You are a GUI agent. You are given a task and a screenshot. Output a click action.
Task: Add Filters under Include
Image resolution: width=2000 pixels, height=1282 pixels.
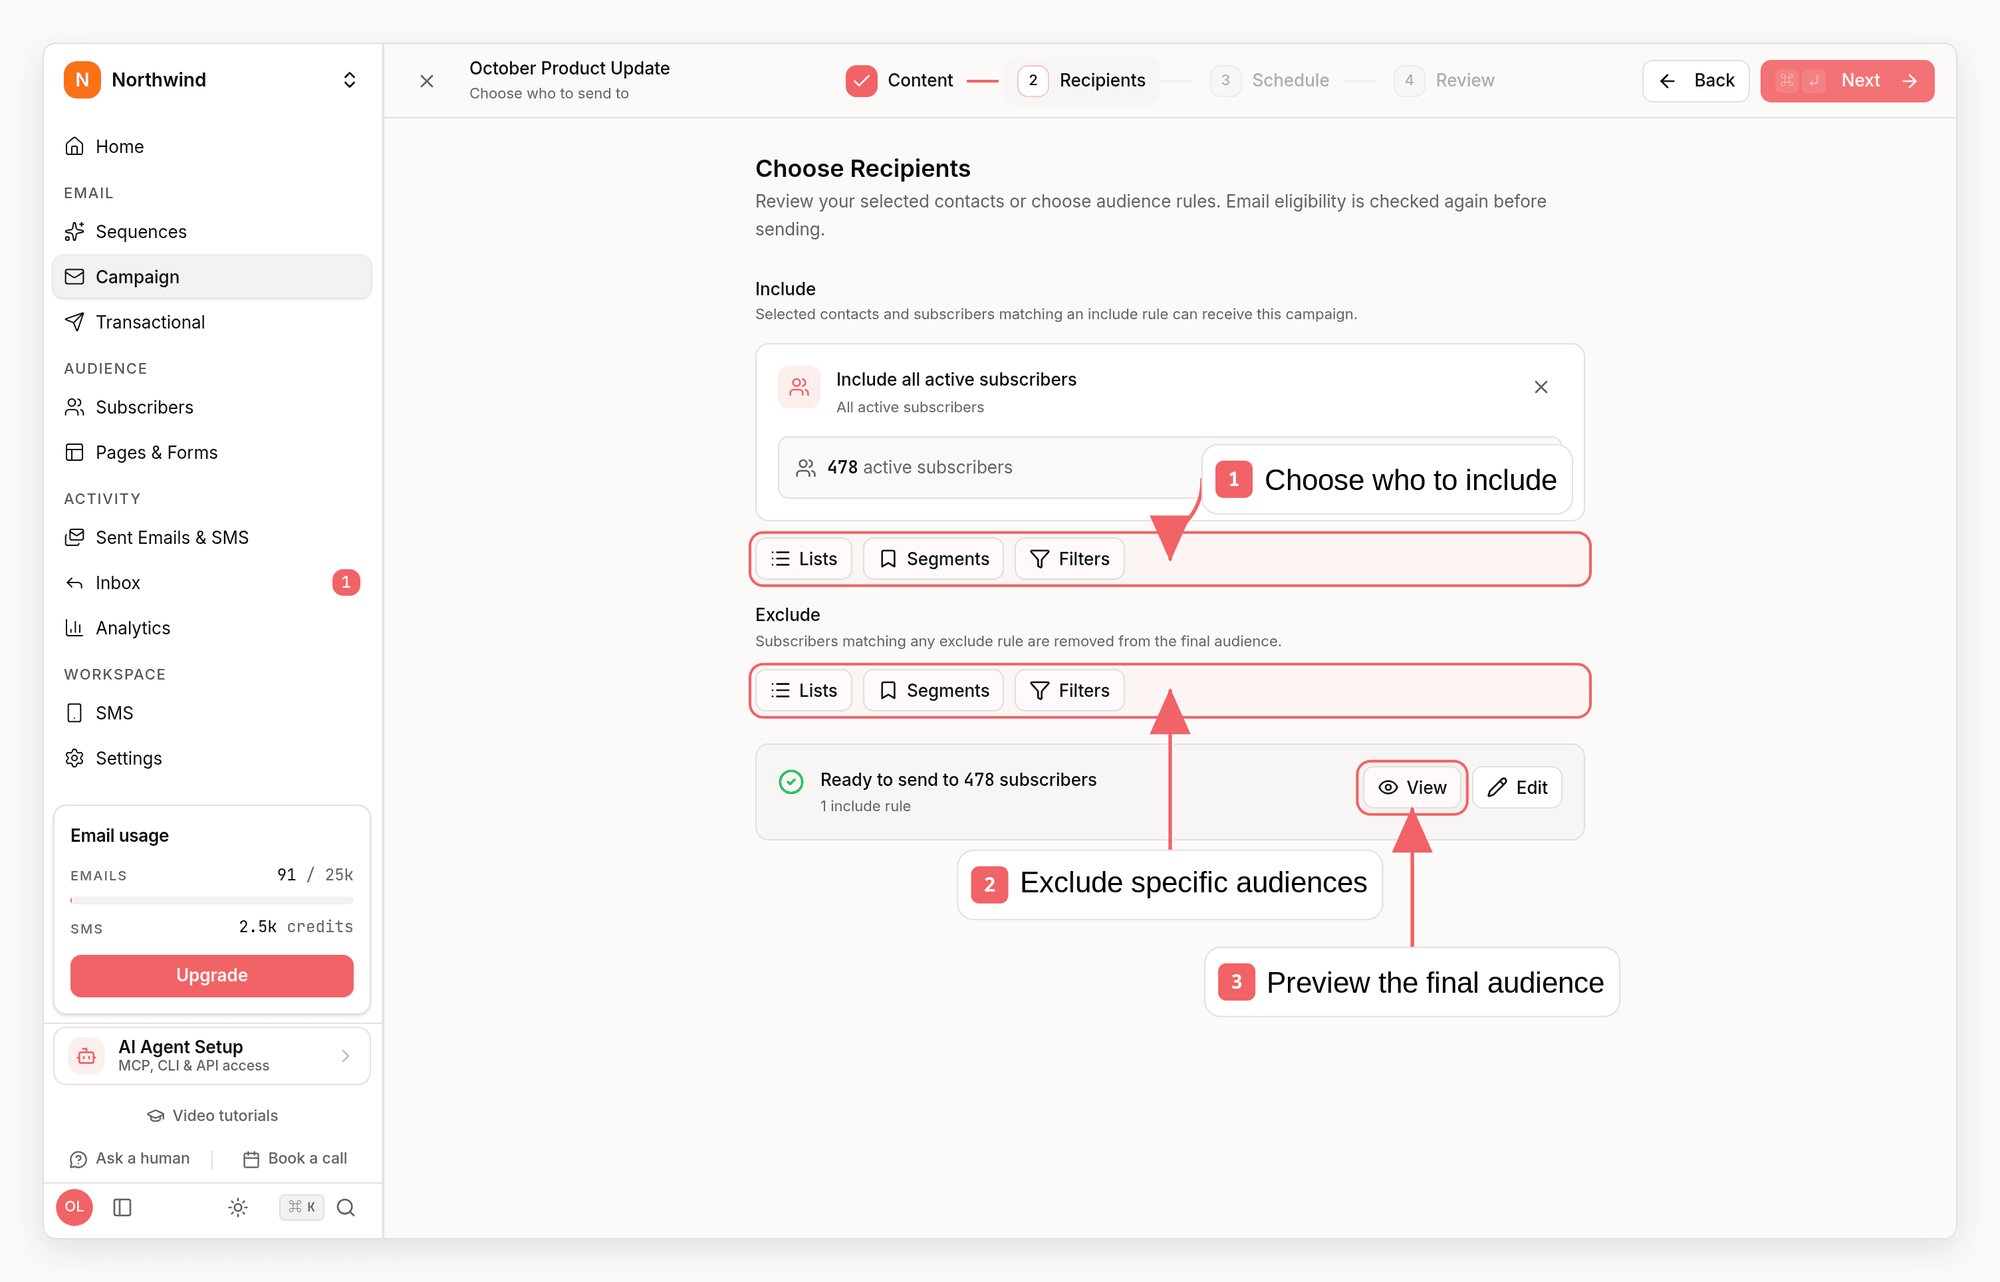pyautogui.click(x=1069, y=559)
